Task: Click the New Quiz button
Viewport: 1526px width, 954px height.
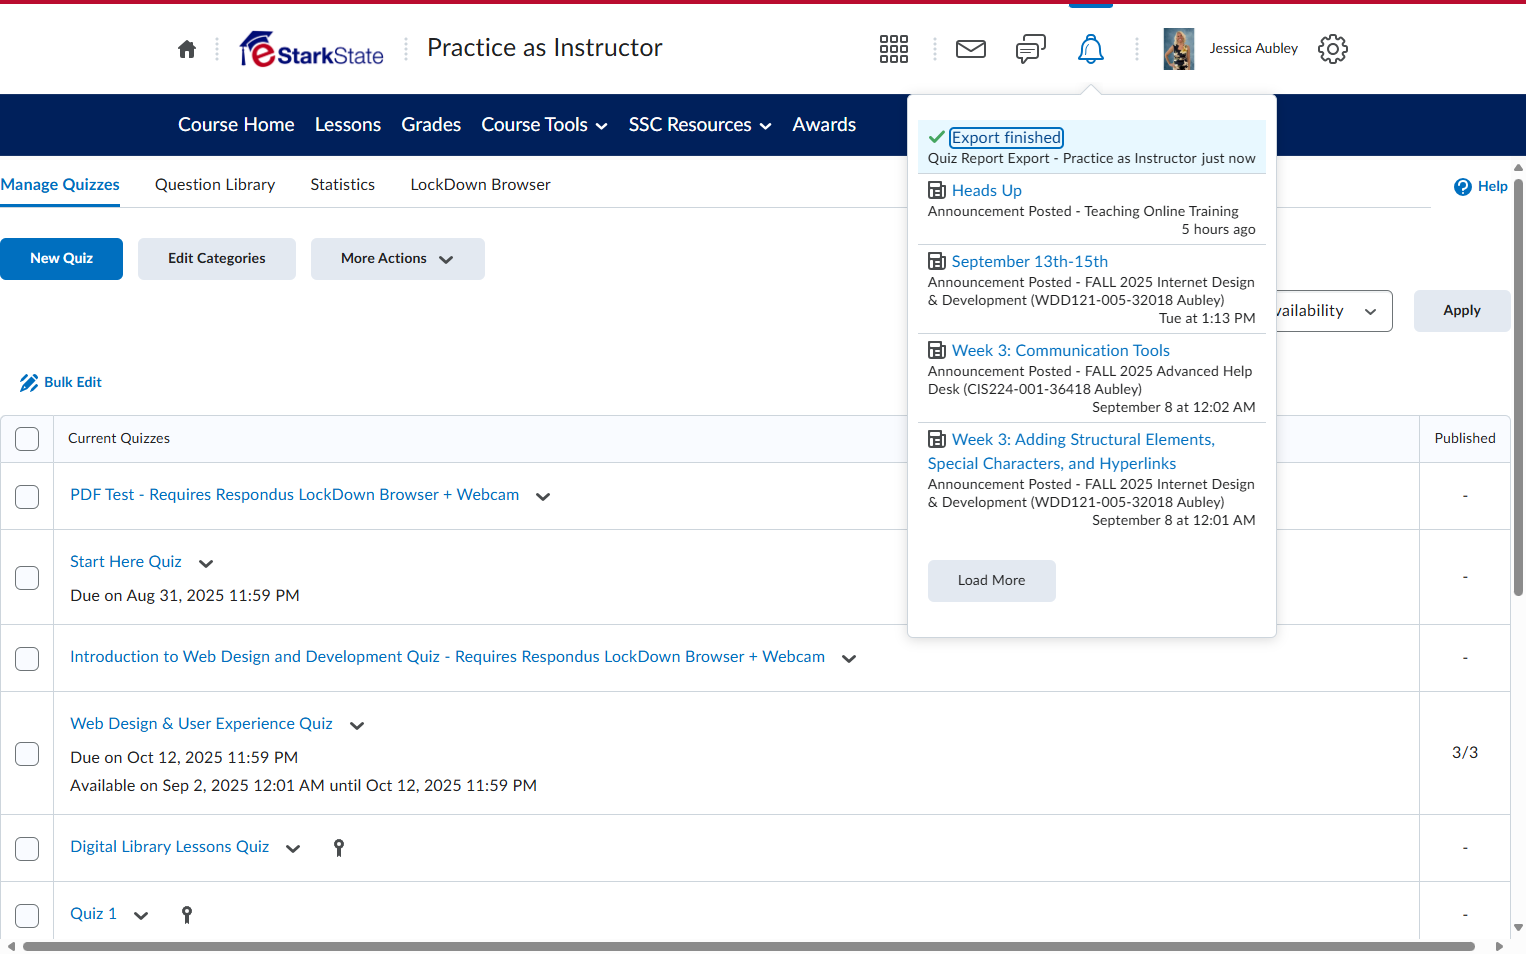Action: (62, 259)
